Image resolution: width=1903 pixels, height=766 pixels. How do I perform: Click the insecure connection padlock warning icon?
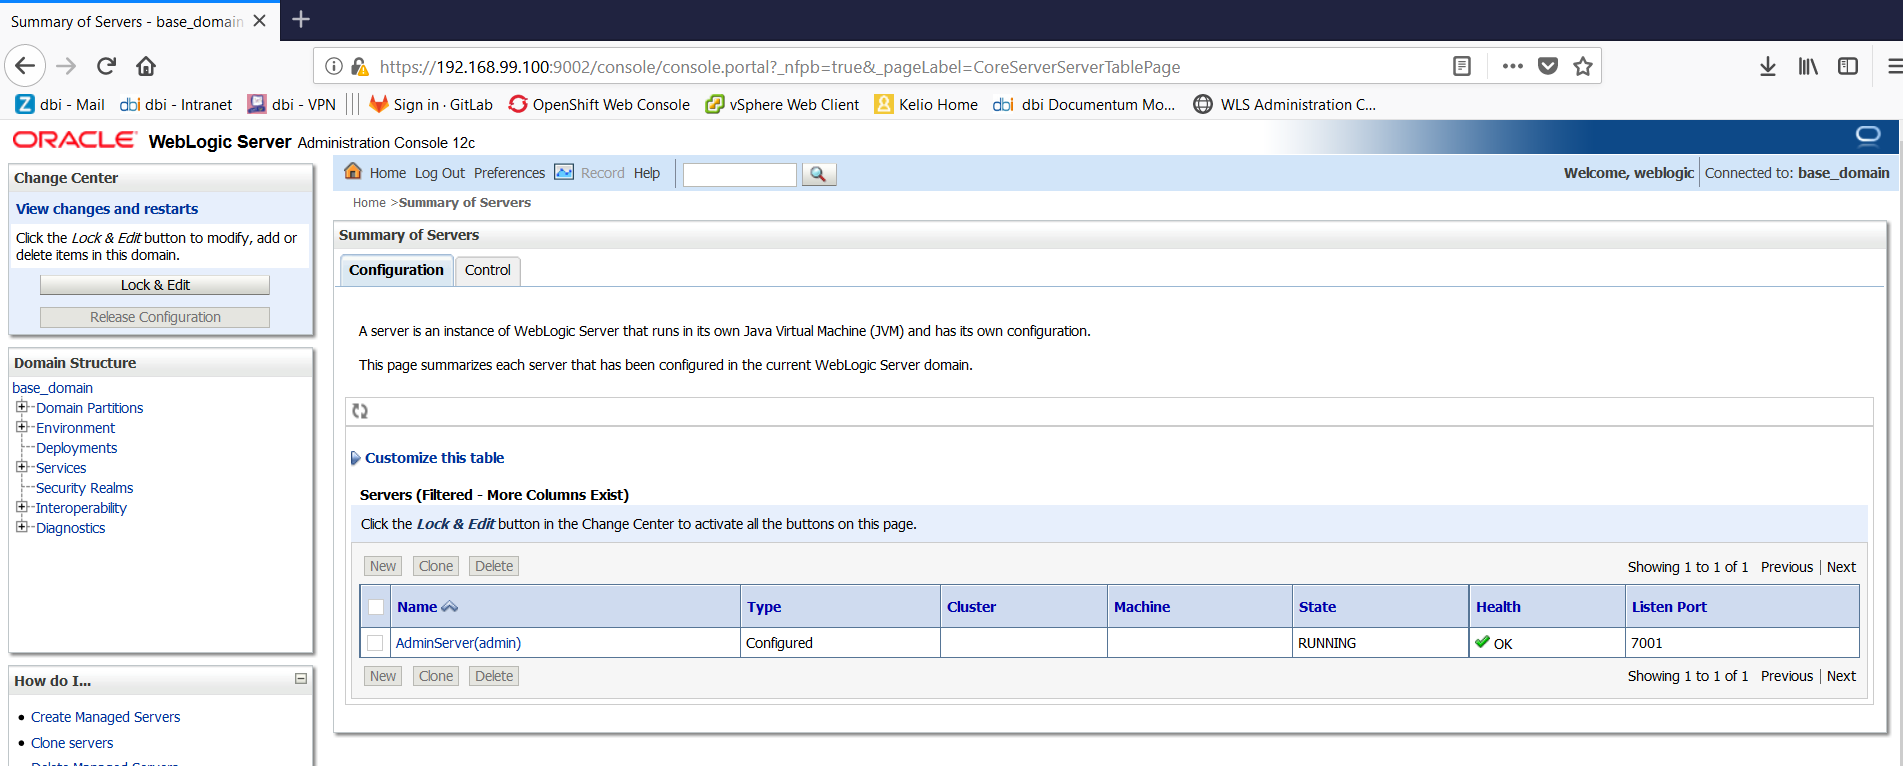click(x=359, y=66)
